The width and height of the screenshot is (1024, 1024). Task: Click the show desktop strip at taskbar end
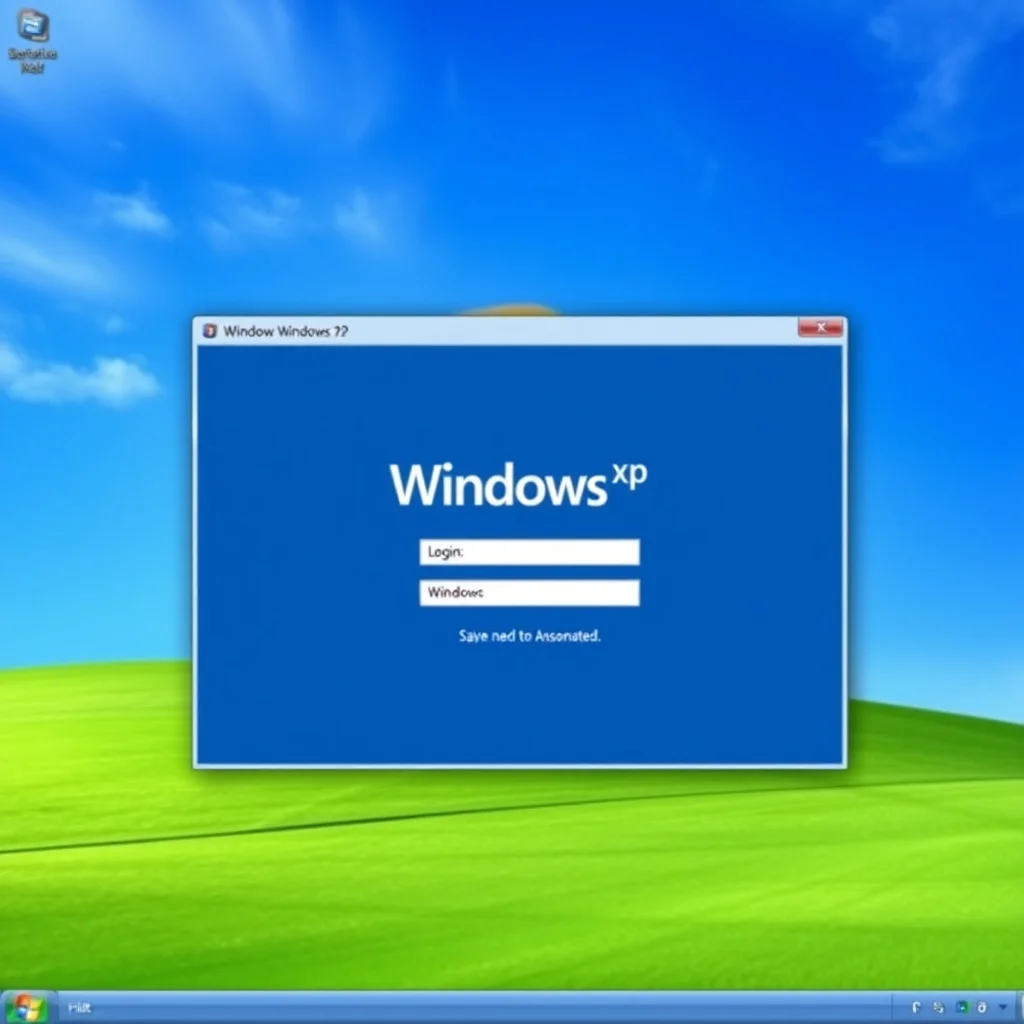point(1020,1008)
